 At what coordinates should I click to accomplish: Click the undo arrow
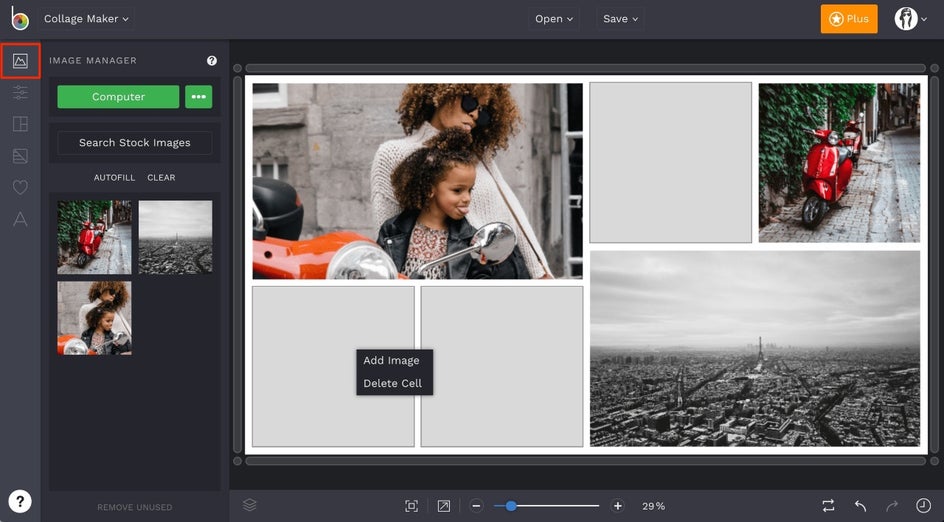tap(860, 506)
